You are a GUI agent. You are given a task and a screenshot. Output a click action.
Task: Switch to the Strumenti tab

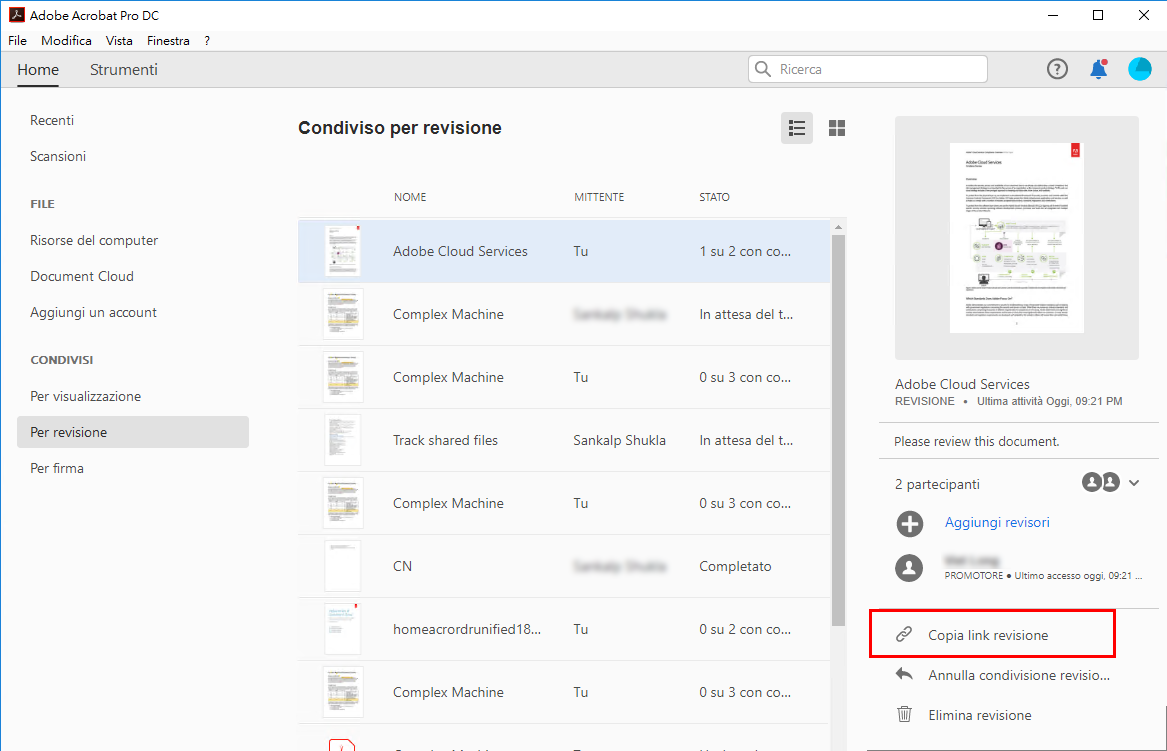tap(124, 70)
